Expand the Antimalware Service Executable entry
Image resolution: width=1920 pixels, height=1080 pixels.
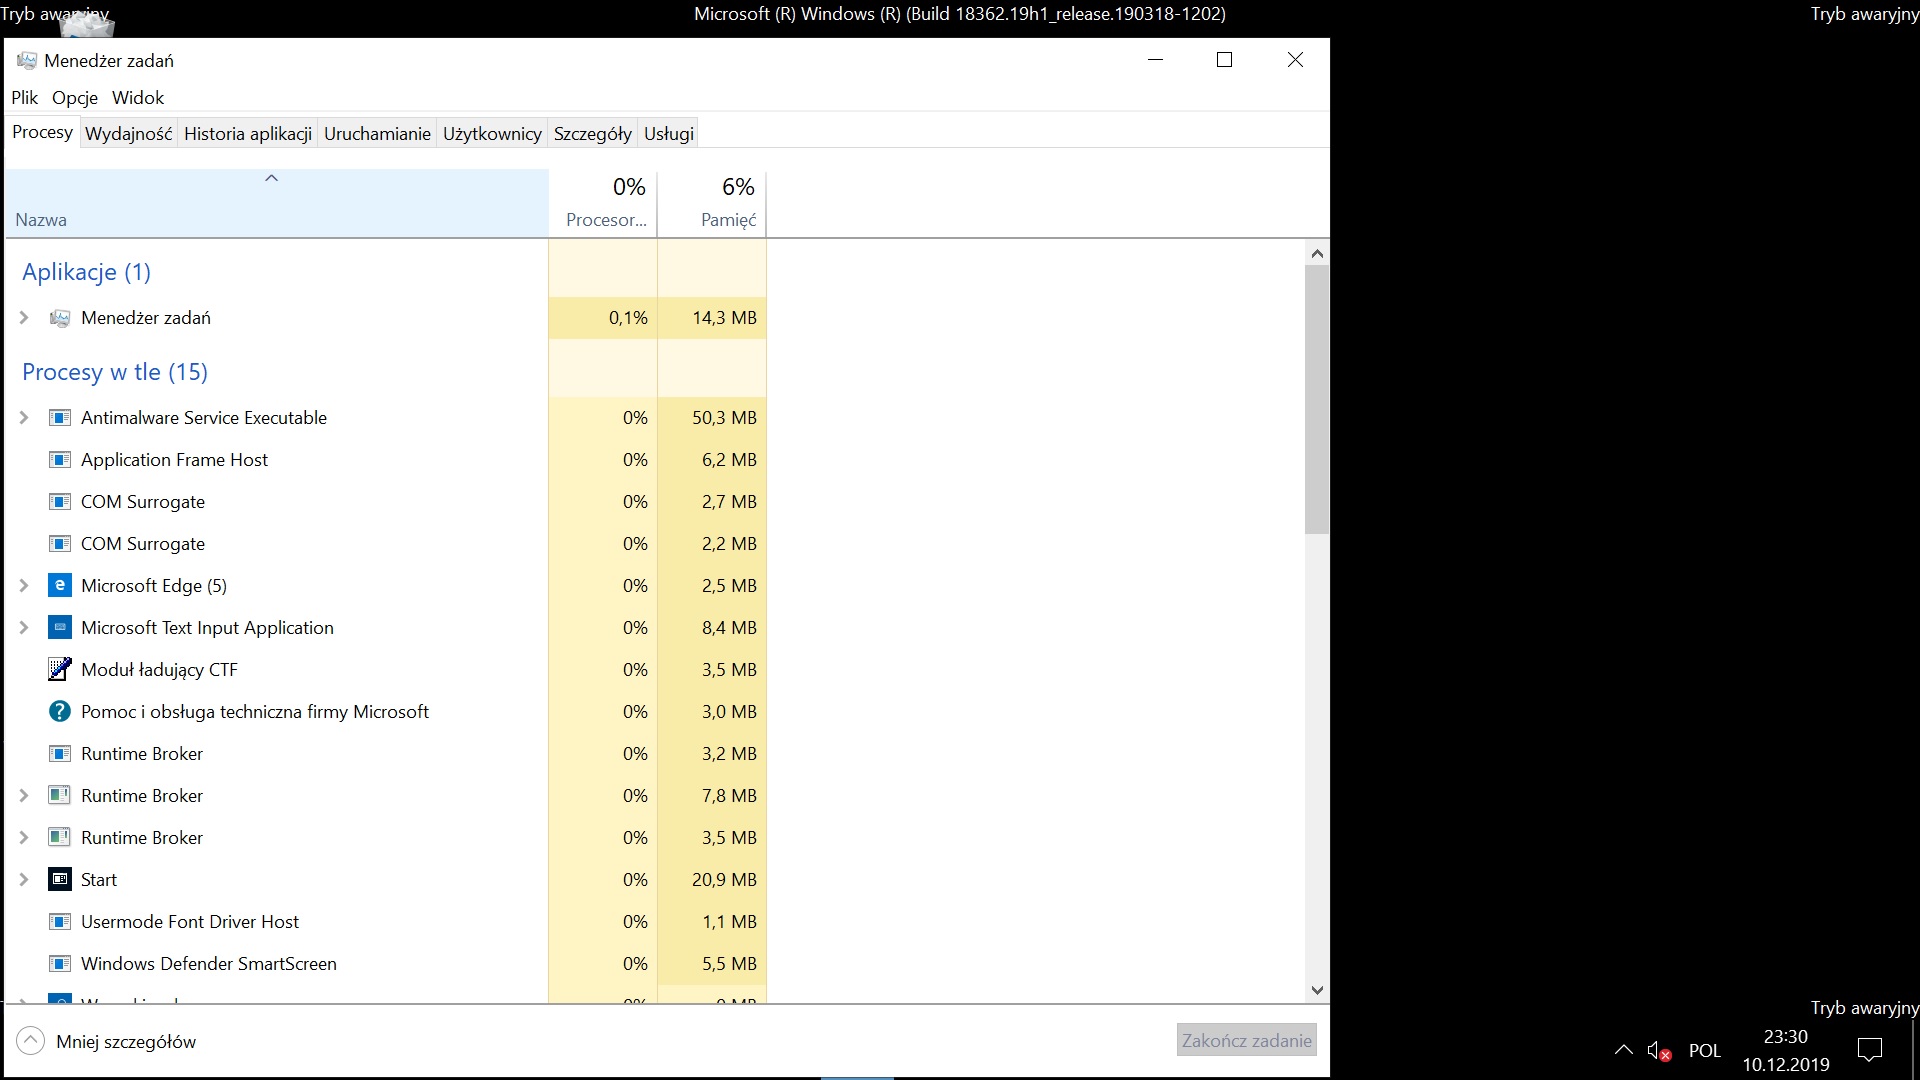pyautogui.click(x=24, y=418)
